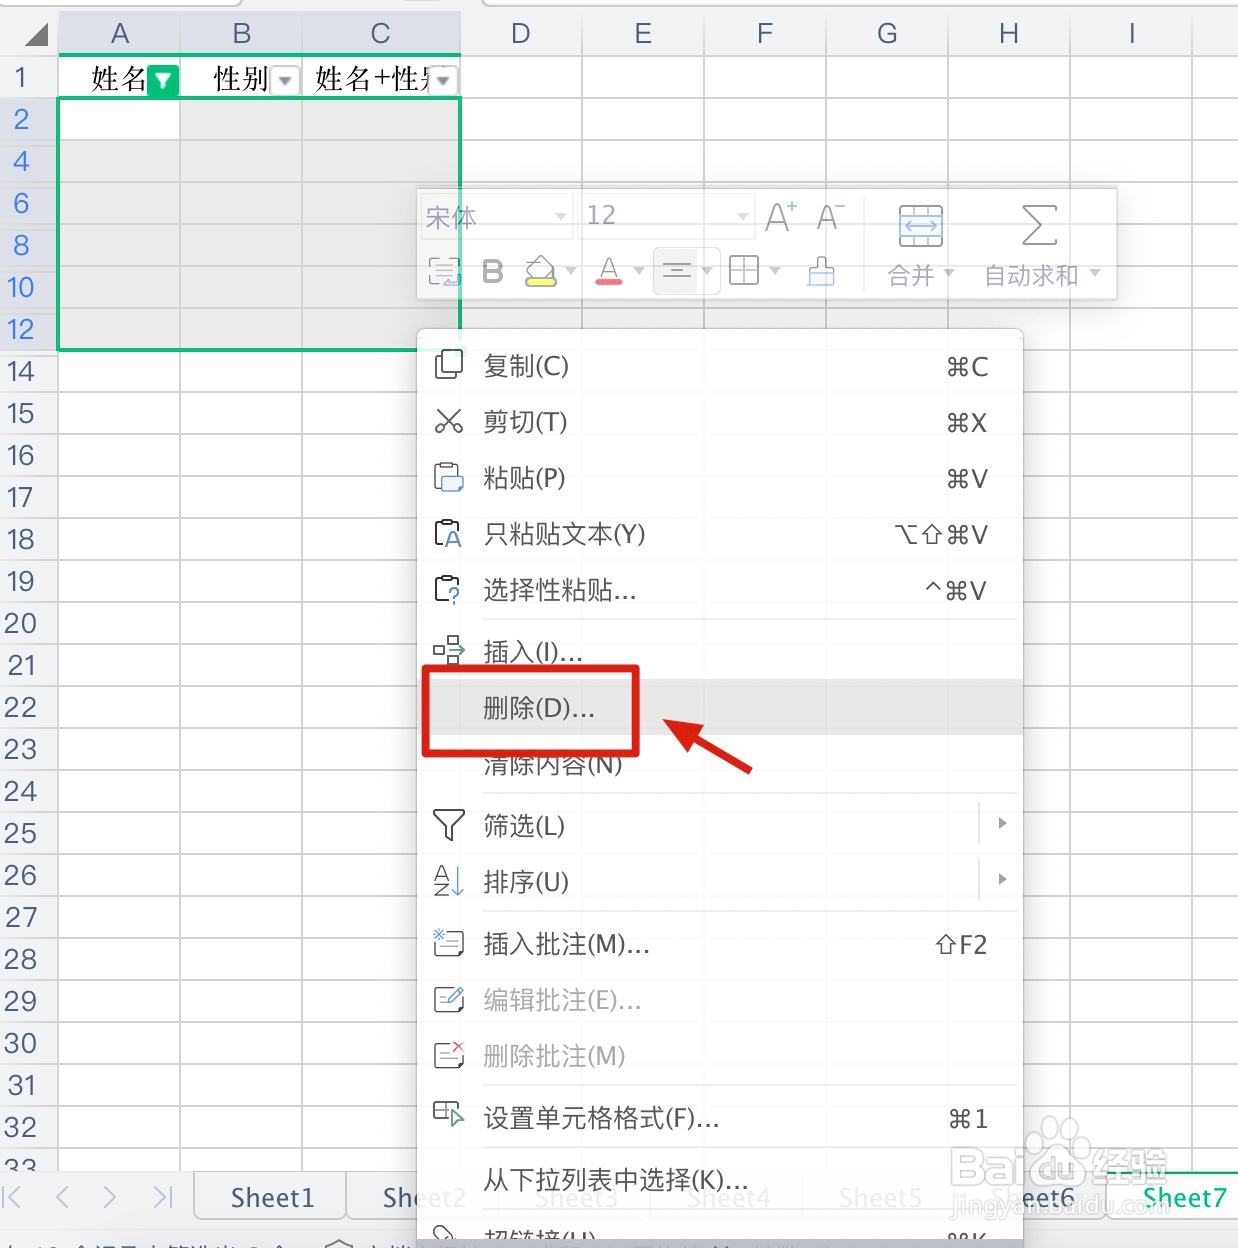Click the scissors icon beside 剪切(T)
Image resolution: width=1238 pixels, height=1248 pixels.
click(448, 421)
